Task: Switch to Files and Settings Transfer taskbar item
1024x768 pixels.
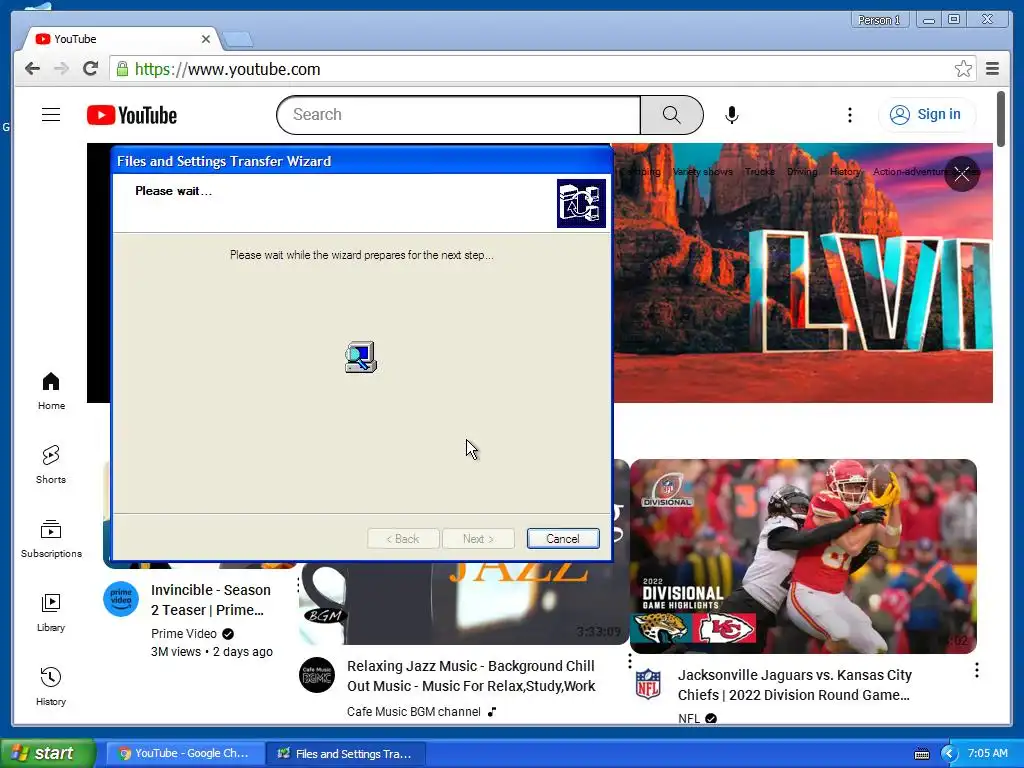Action: click(346, 754)
